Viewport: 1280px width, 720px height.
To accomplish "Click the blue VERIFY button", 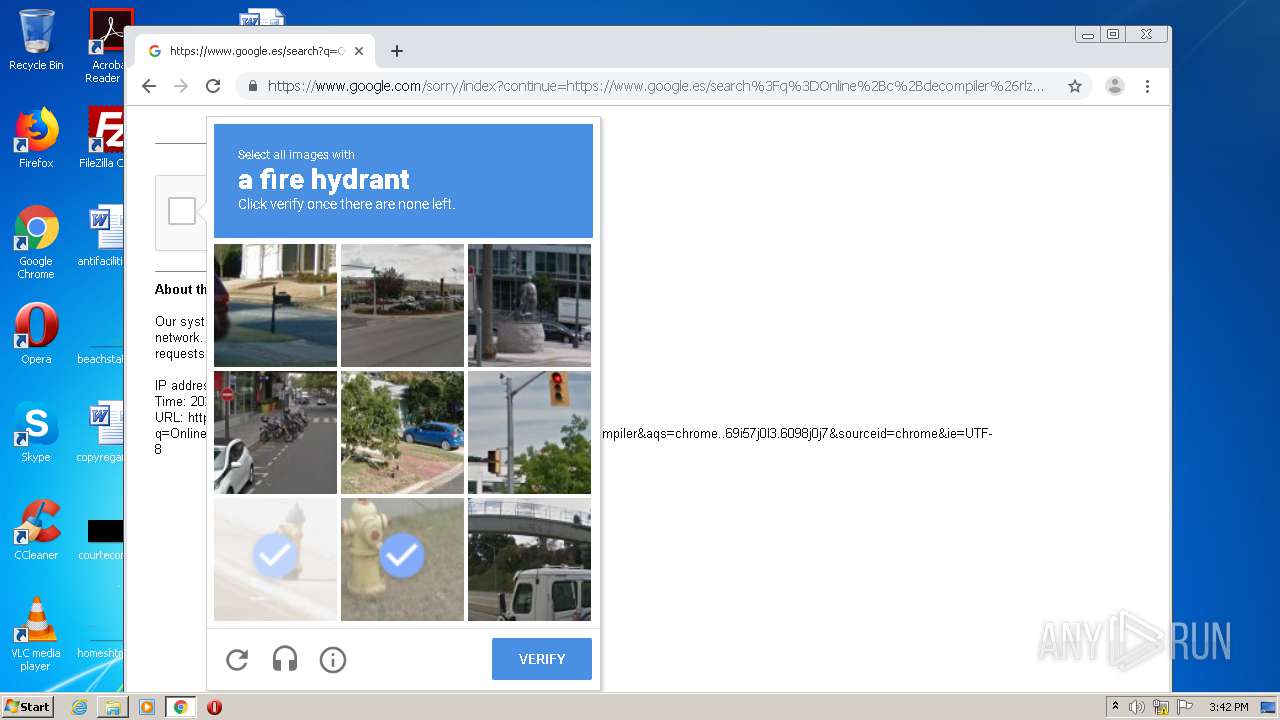I will pos(542,659).
